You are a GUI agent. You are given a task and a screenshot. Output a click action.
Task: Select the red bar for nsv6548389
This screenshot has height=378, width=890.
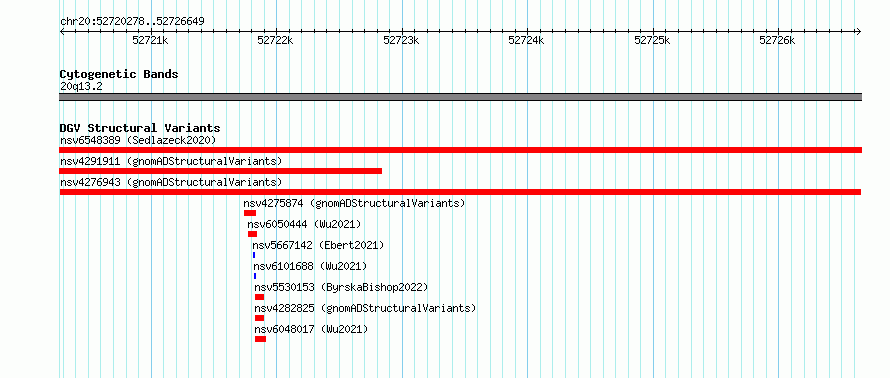point(460,150)
